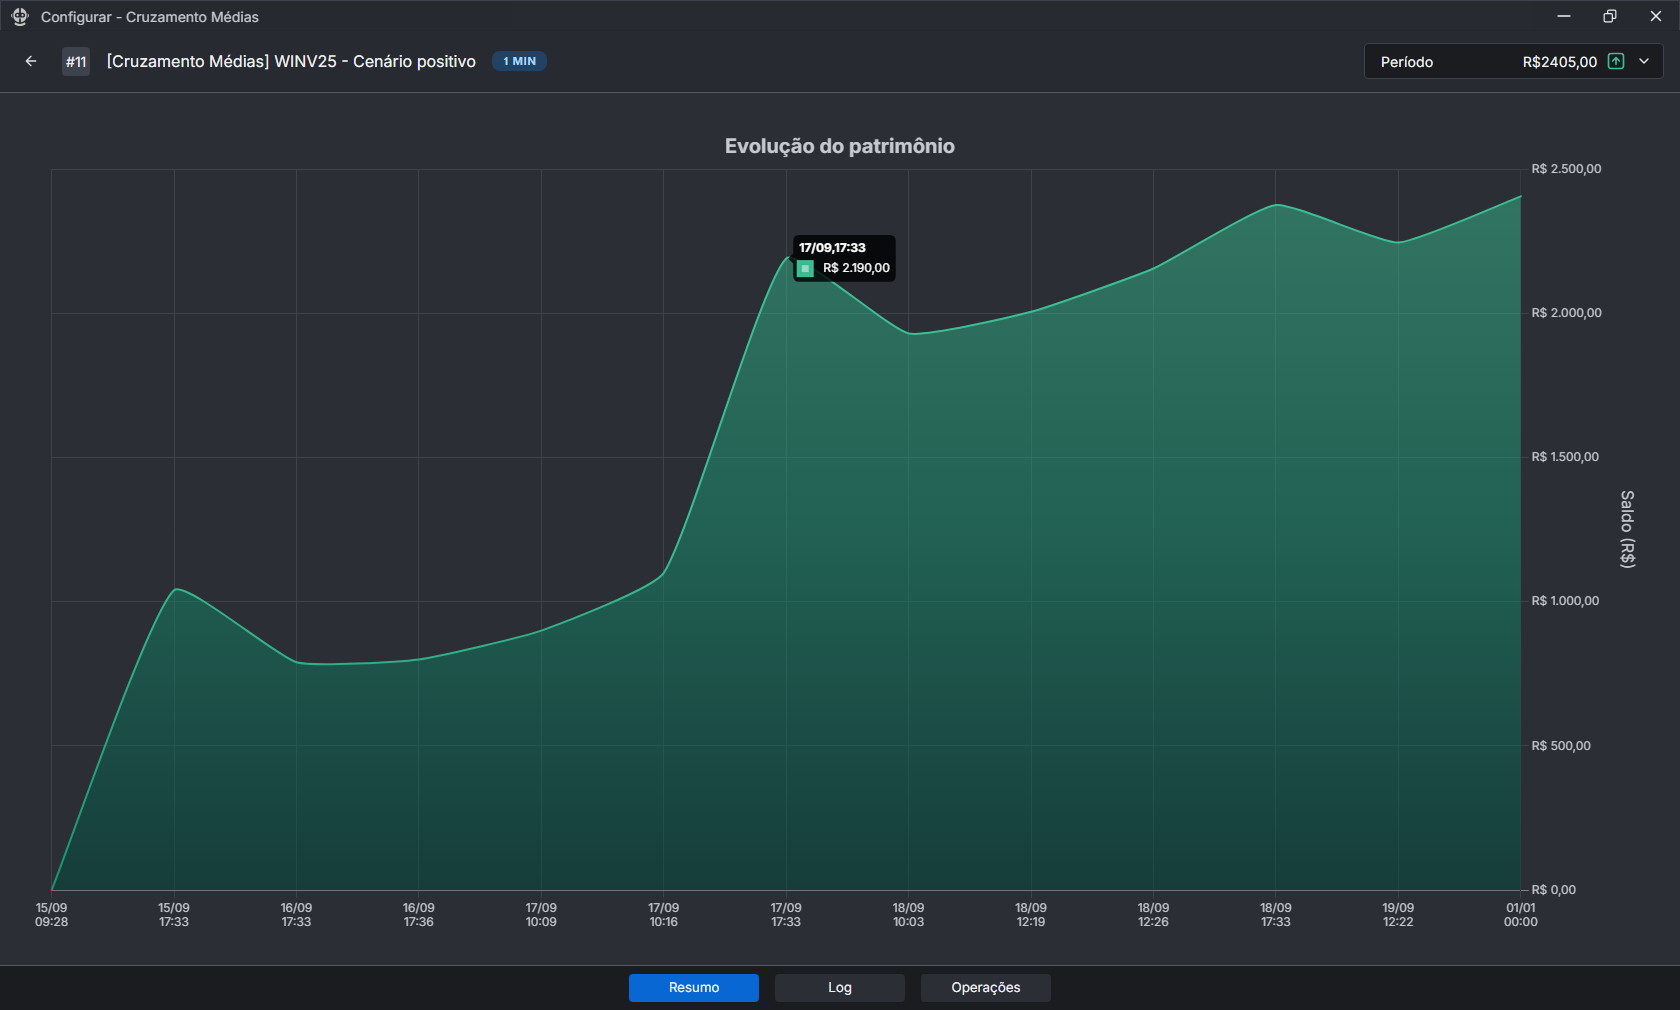Click the #11 strategy number badge
Image resolution: width=1680 pixels, height=1010 pixels.
[76, 62]
